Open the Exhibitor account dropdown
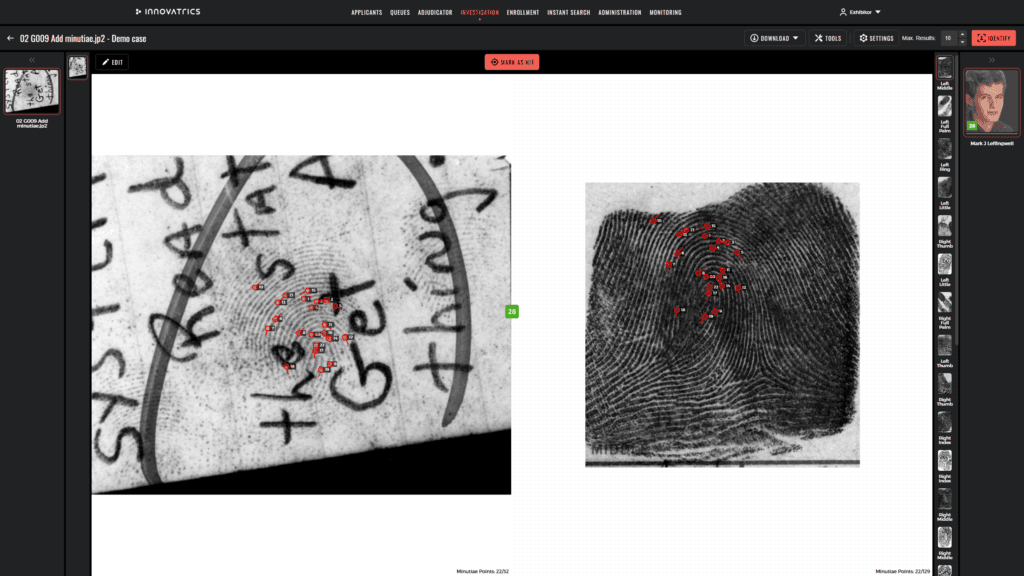This screenshot has width=1024, height=576. 860,12
